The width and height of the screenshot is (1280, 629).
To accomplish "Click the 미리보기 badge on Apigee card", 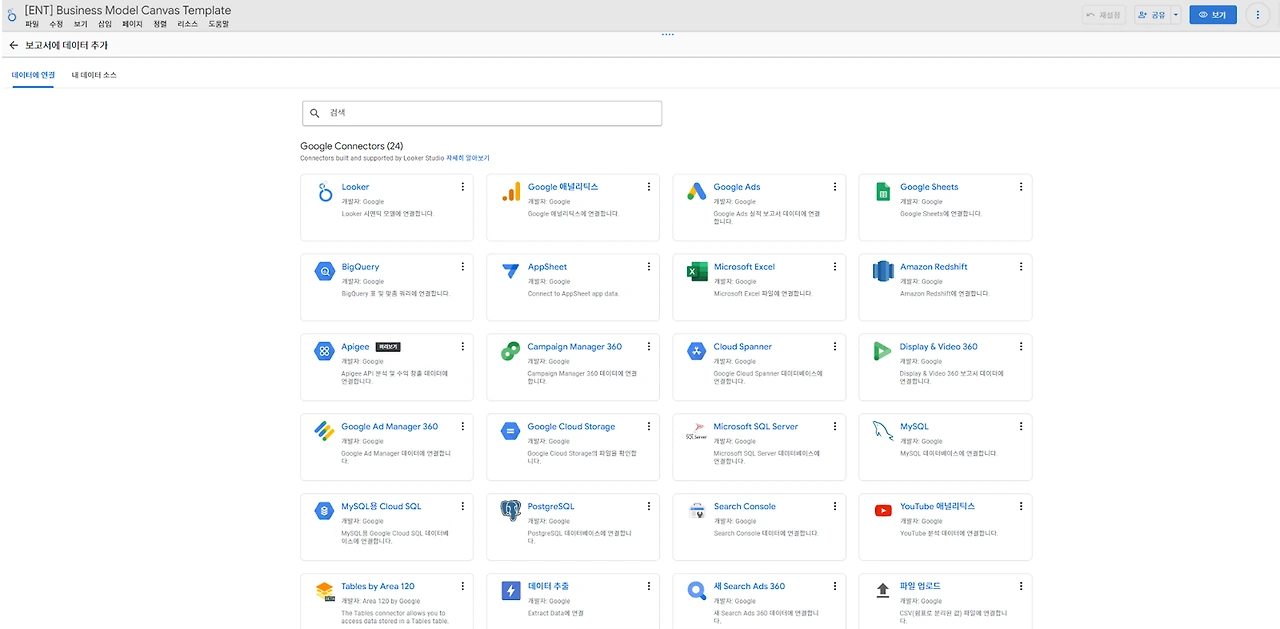I will [388, 347].
